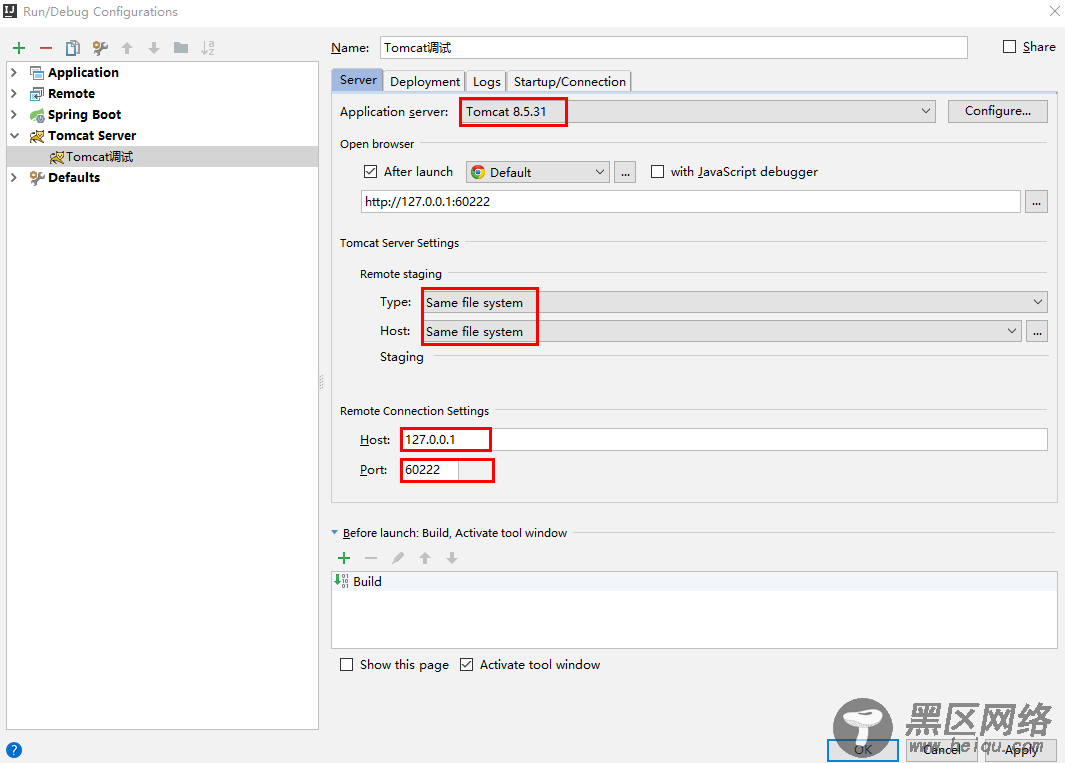Expand the Remote tree node
Image resolution: width=1065 pixels, height=763 pixels.
click(14, 93)
